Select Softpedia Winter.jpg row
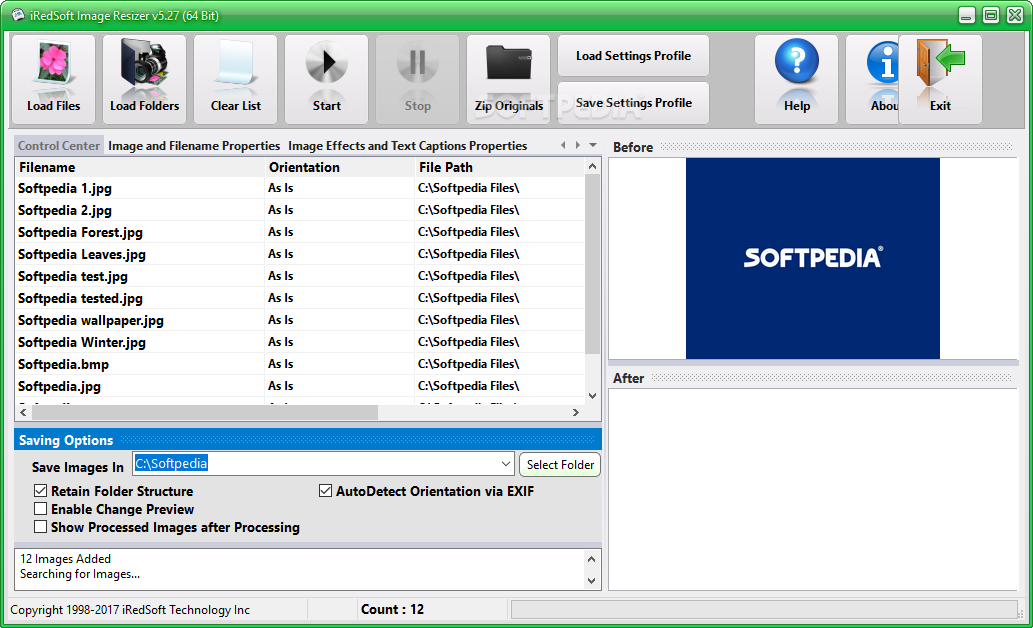 299,342
